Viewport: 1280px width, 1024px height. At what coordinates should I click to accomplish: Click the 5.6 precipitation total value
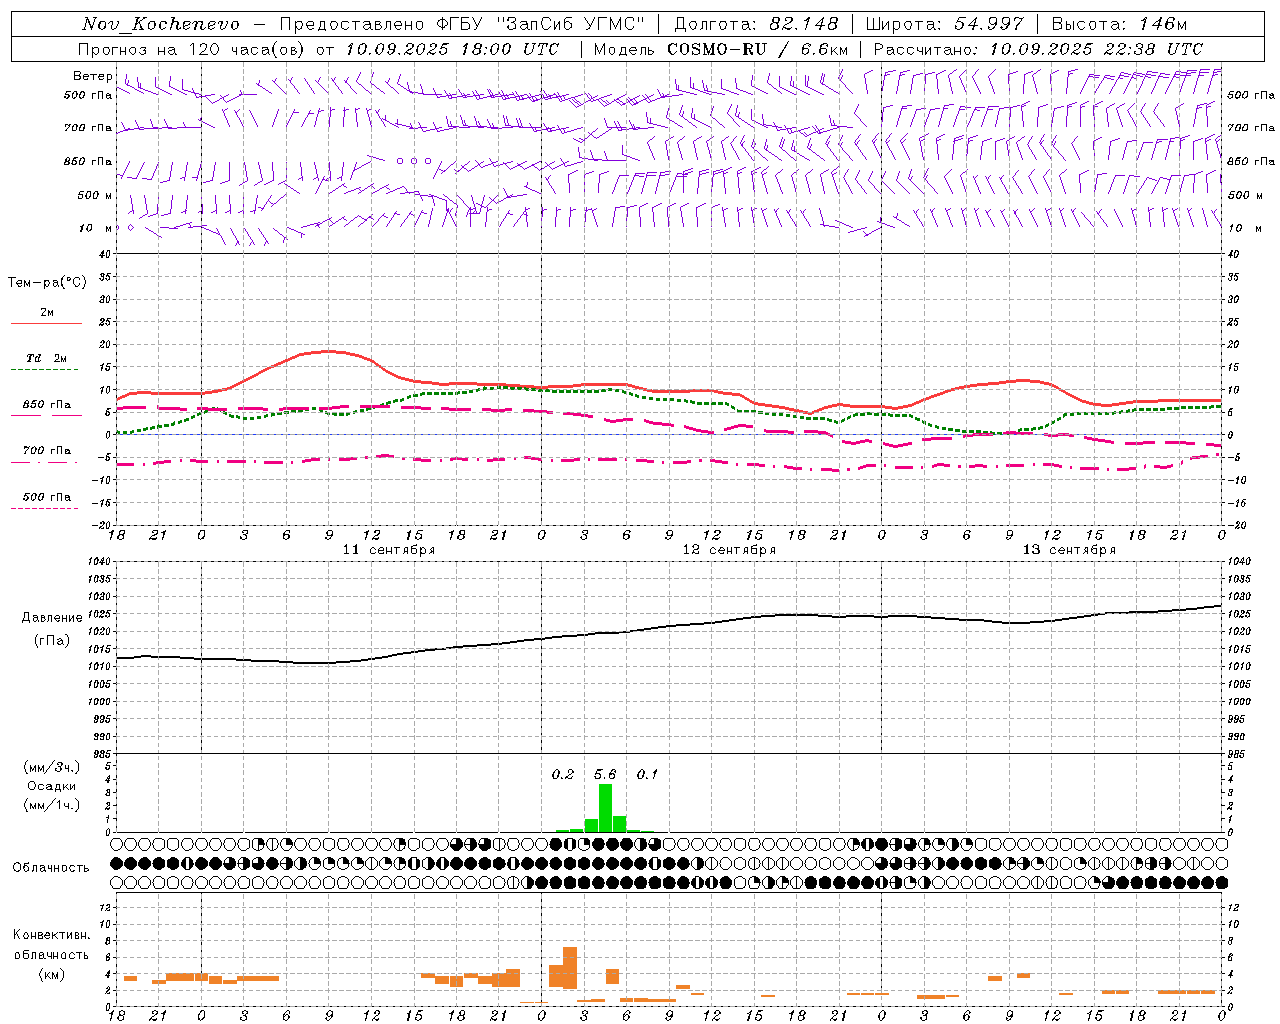[605, 775]
